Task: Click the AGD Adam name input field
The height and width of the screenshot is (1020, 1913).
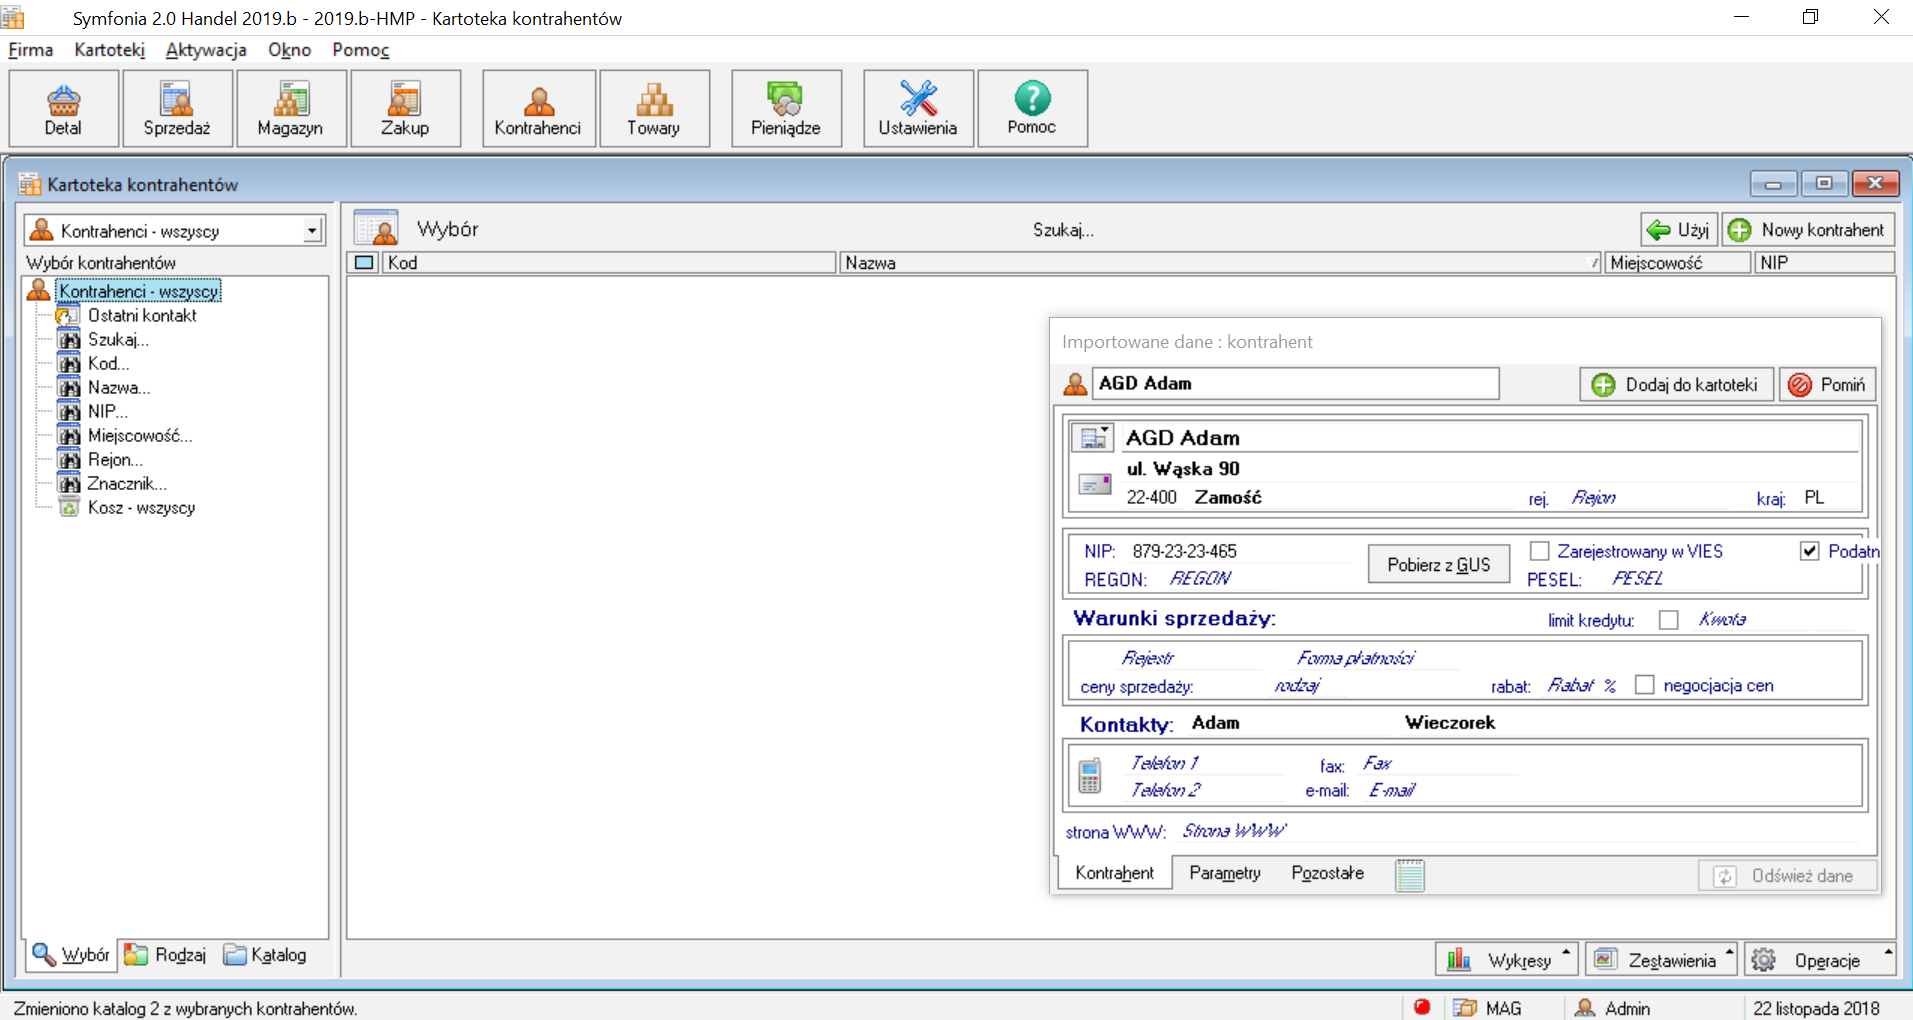Action: [1296, 383]
